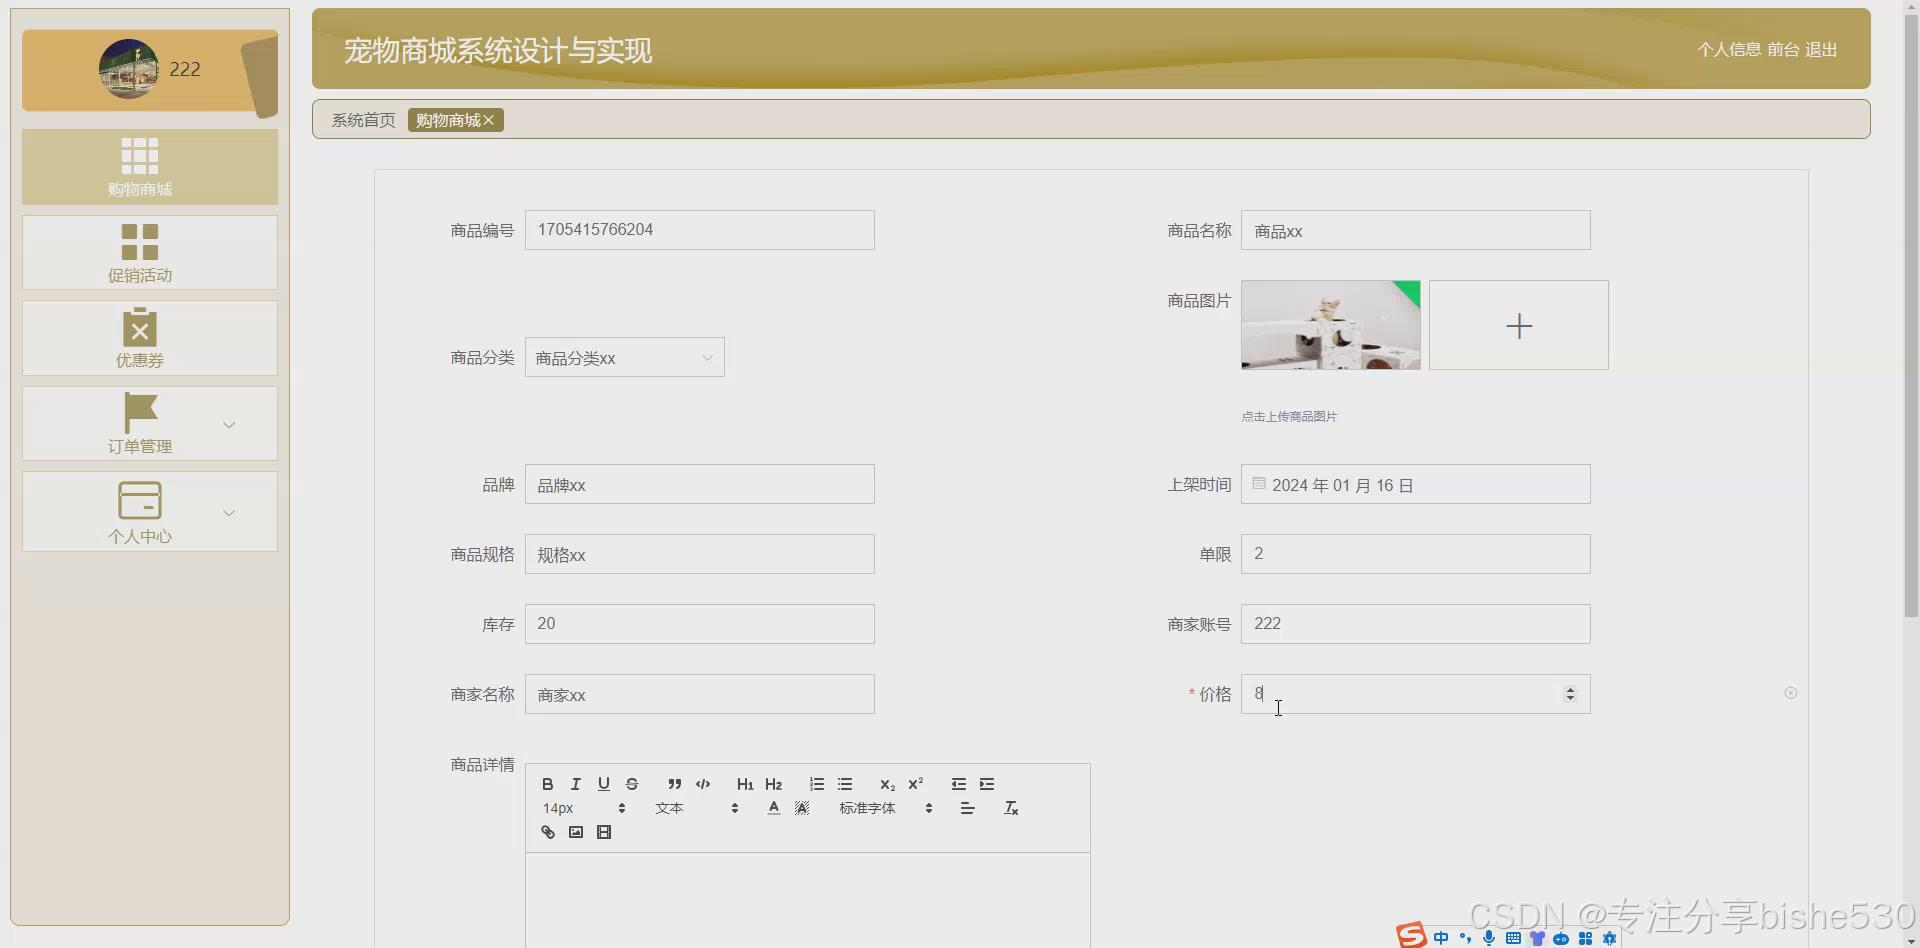Viewport: 1920px width, 948px height.
Task: Open the Sogou soft keyboard
Action: coord(1513,938)
